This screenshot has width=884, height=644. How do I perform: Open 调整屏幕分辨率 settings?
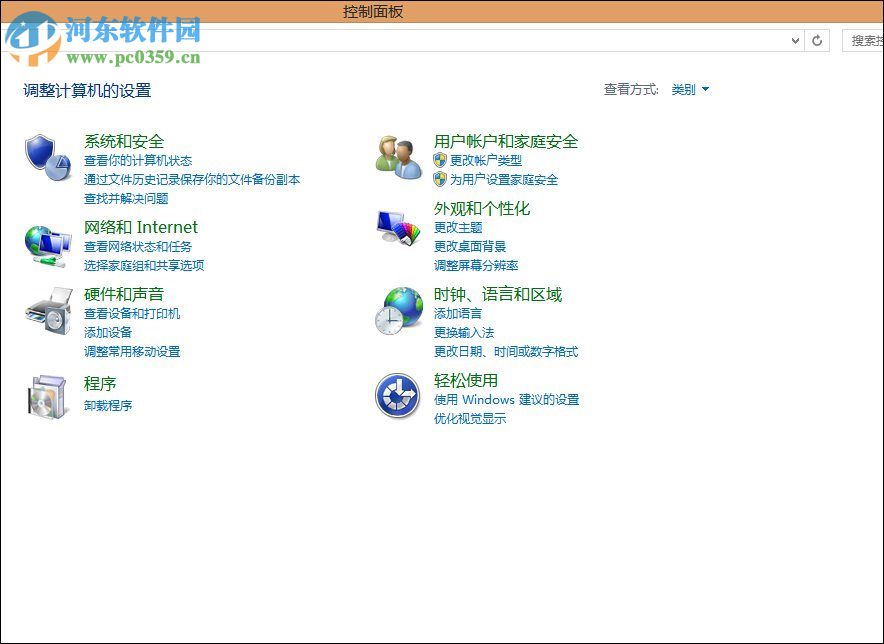coord(478,265)
